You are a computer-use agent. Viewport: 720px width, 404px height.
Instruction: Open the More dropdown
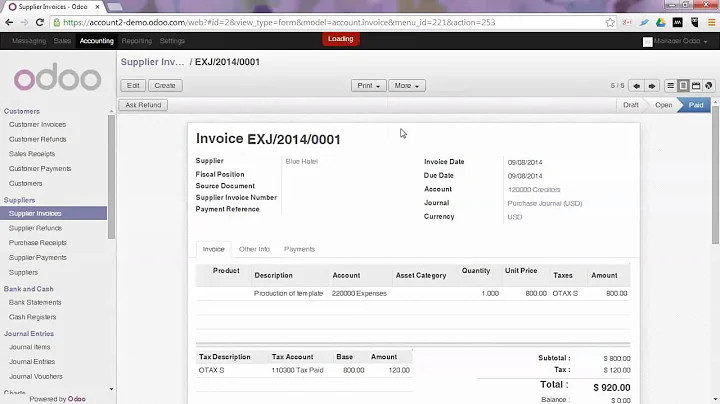(407, 86)
